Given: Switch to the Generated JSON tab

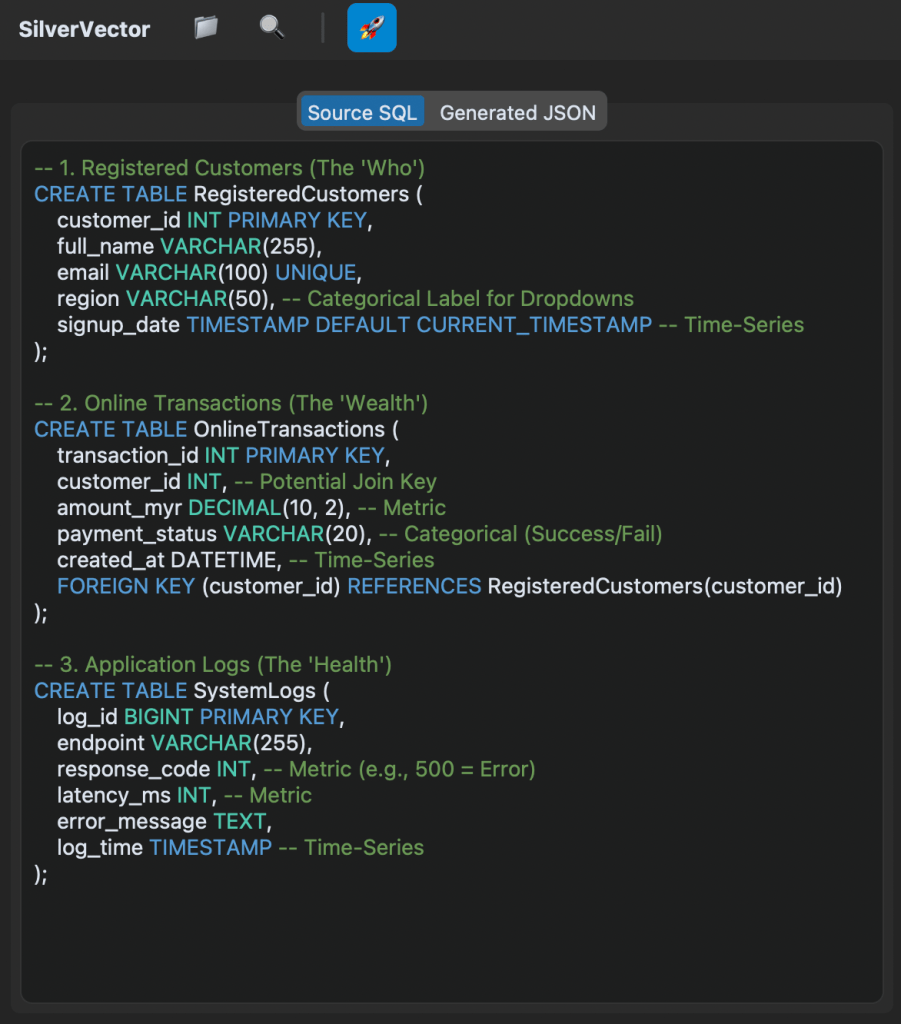Looking at the screenshot, I should [x=517, y=113].
